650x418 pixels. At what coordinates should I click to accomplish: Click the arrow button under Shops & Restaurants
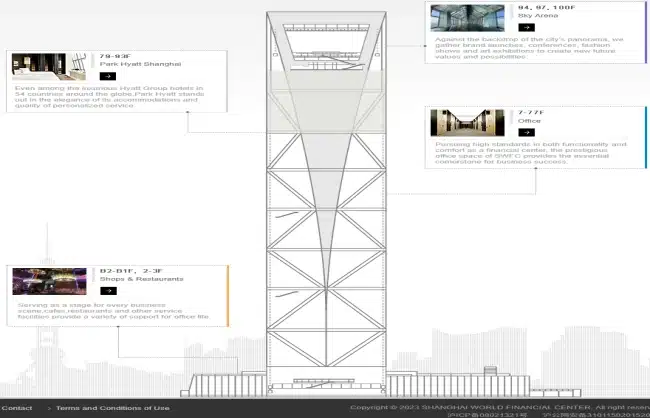pos(107,291)
